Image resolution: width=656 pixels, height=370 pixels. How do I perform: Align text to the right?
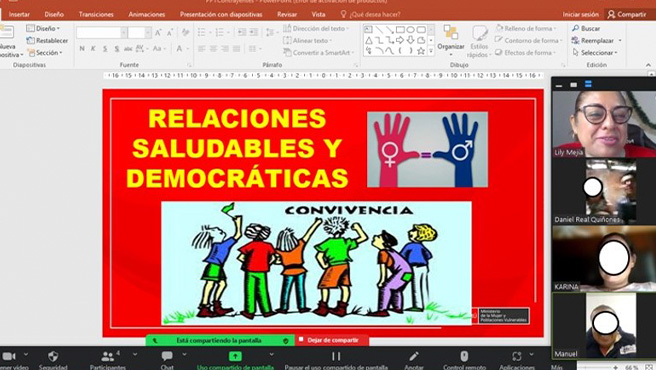click(x=225, y=49)
